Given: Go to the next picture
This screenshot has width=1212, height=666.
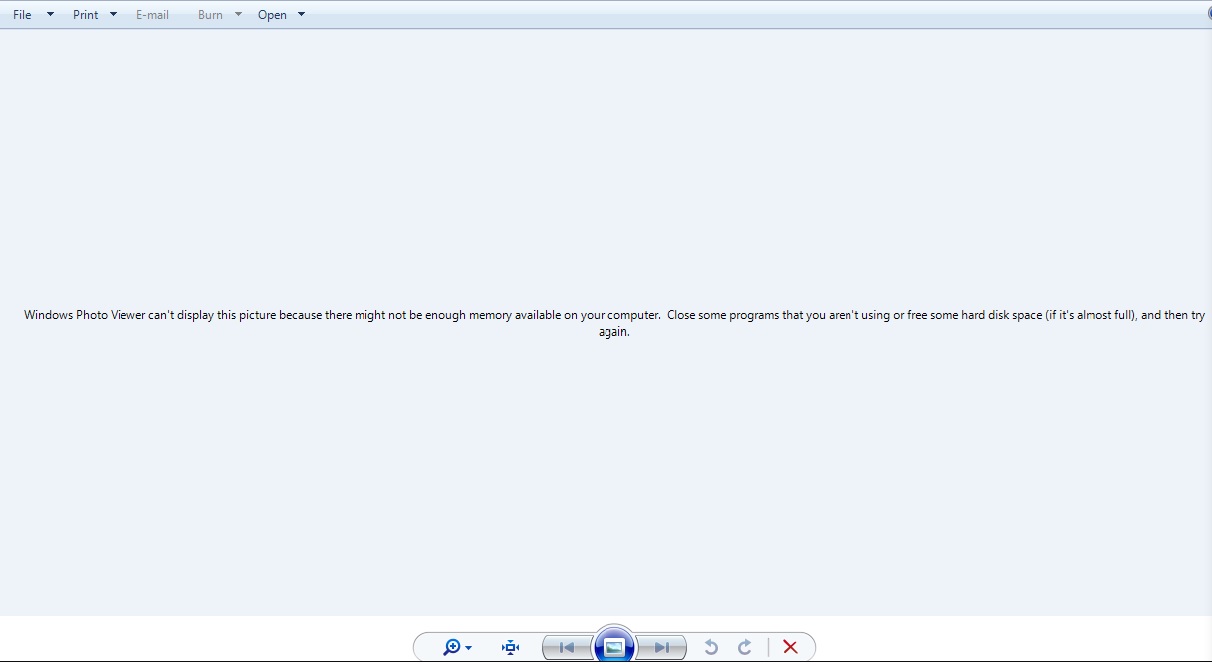Looking at the screenshot, I should tap(661, 647).
